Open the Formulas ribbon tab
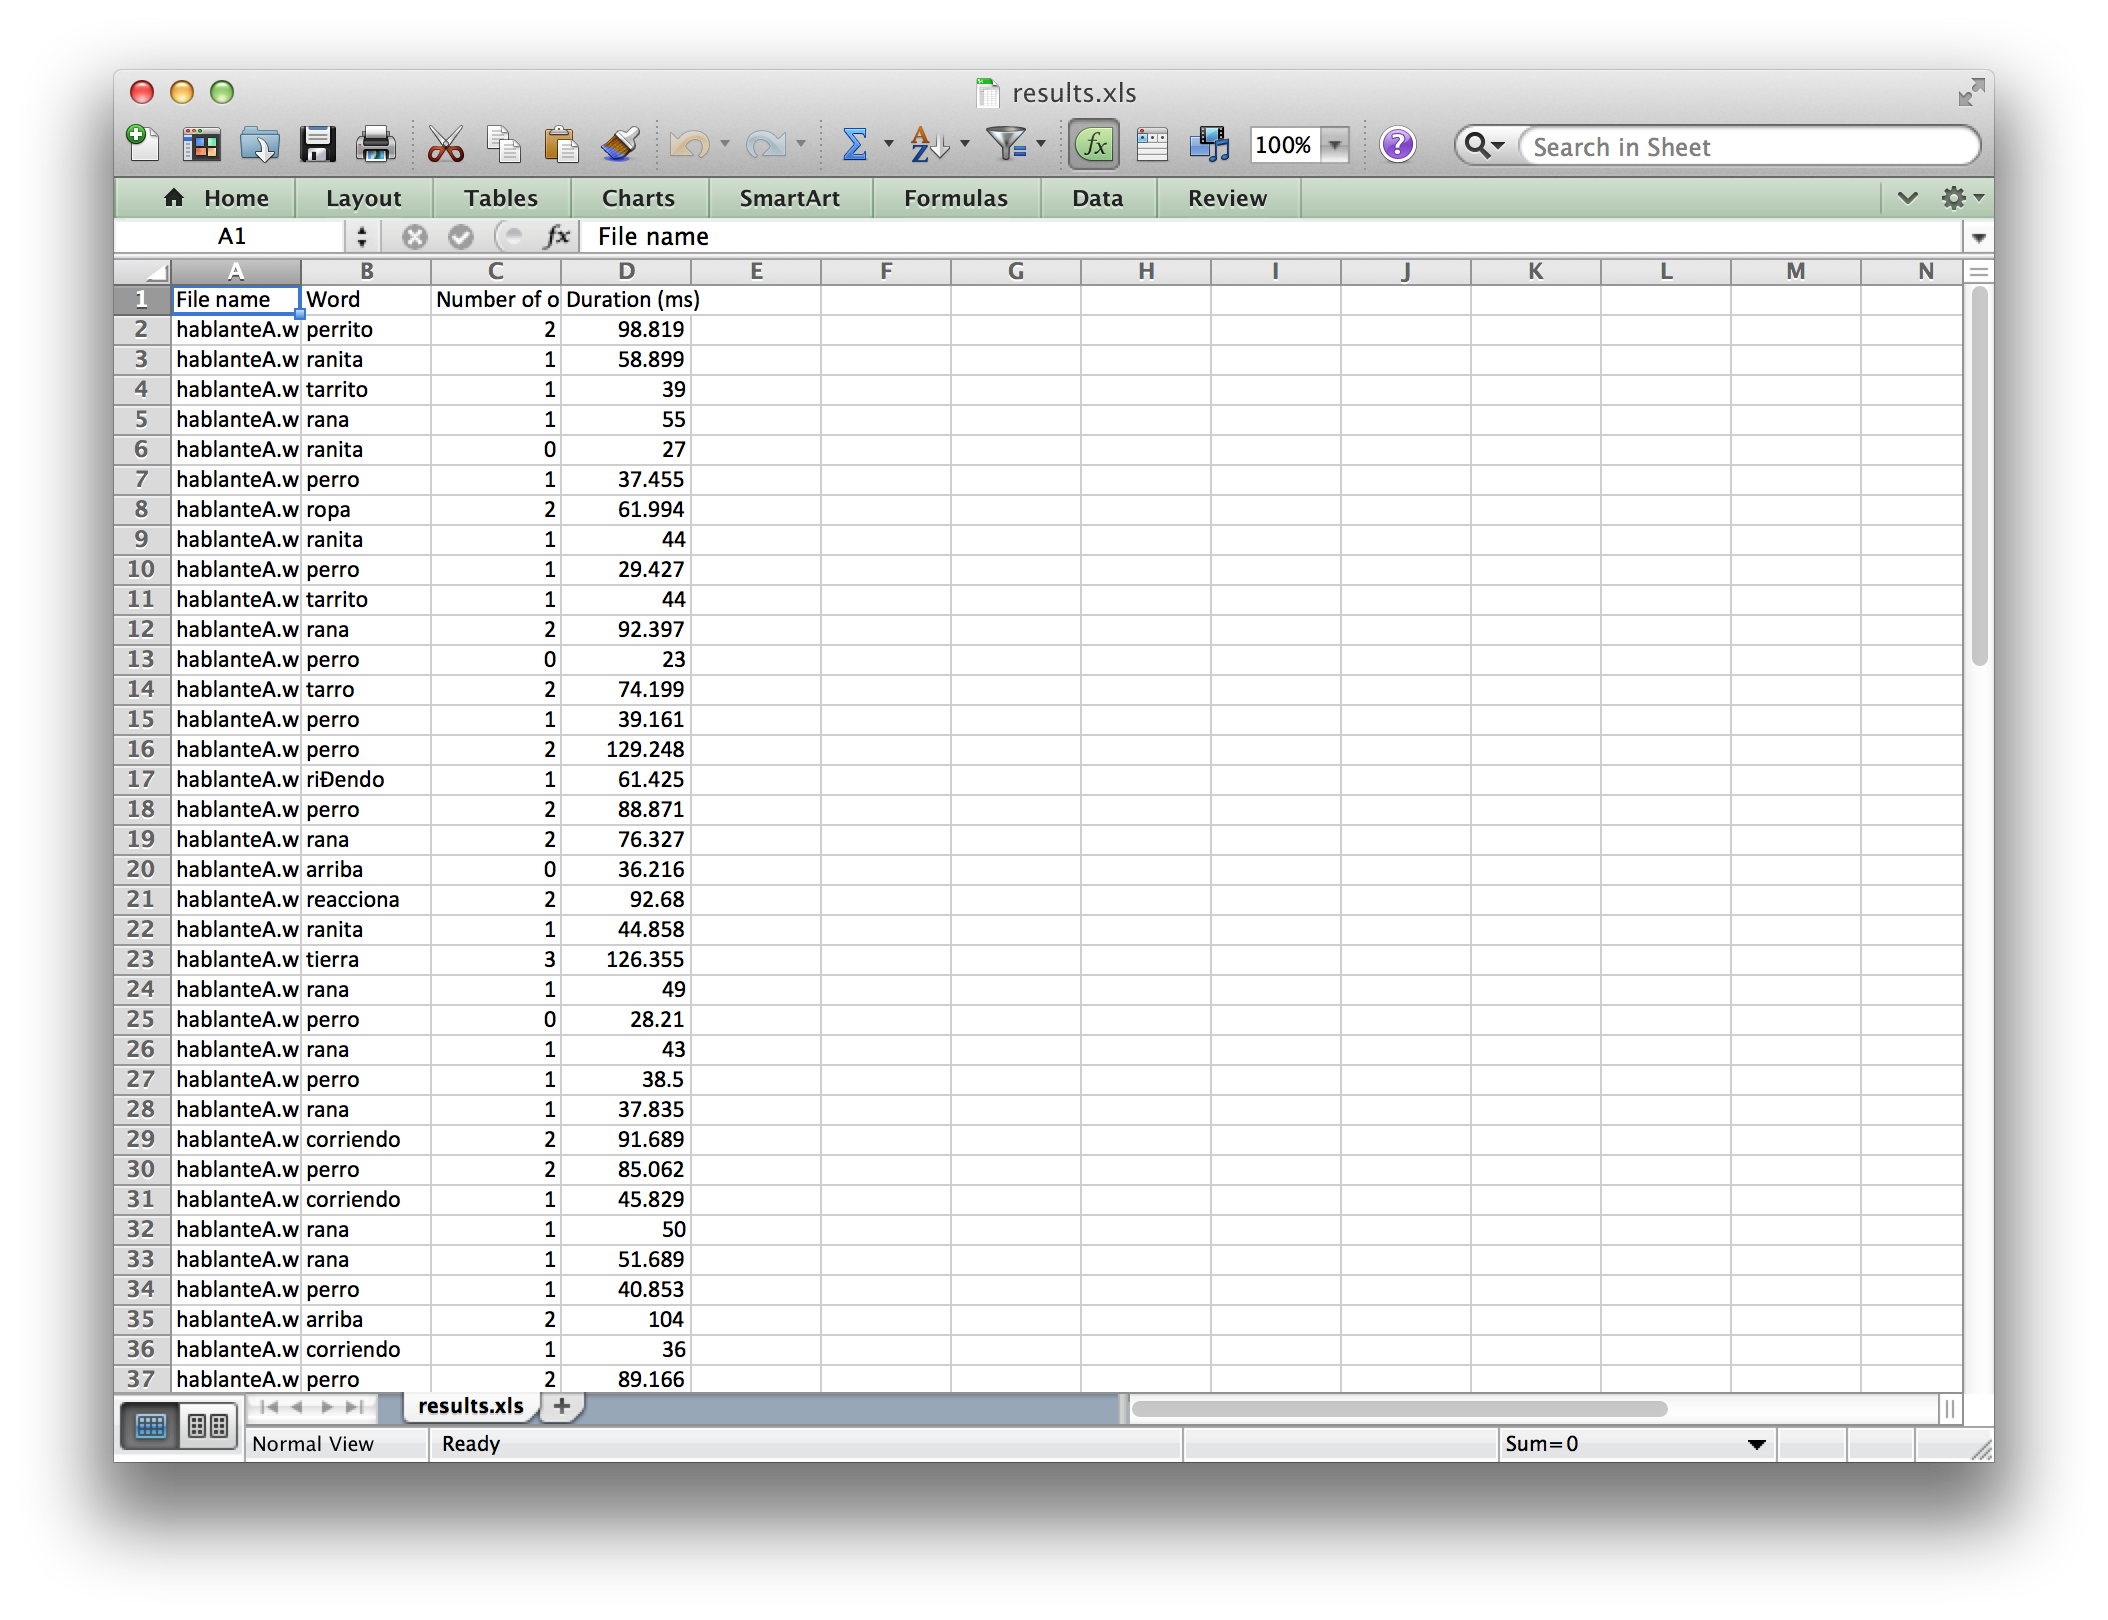Image resolution: width=2108 pixels, height=1620 pixels. pos(955,198)
